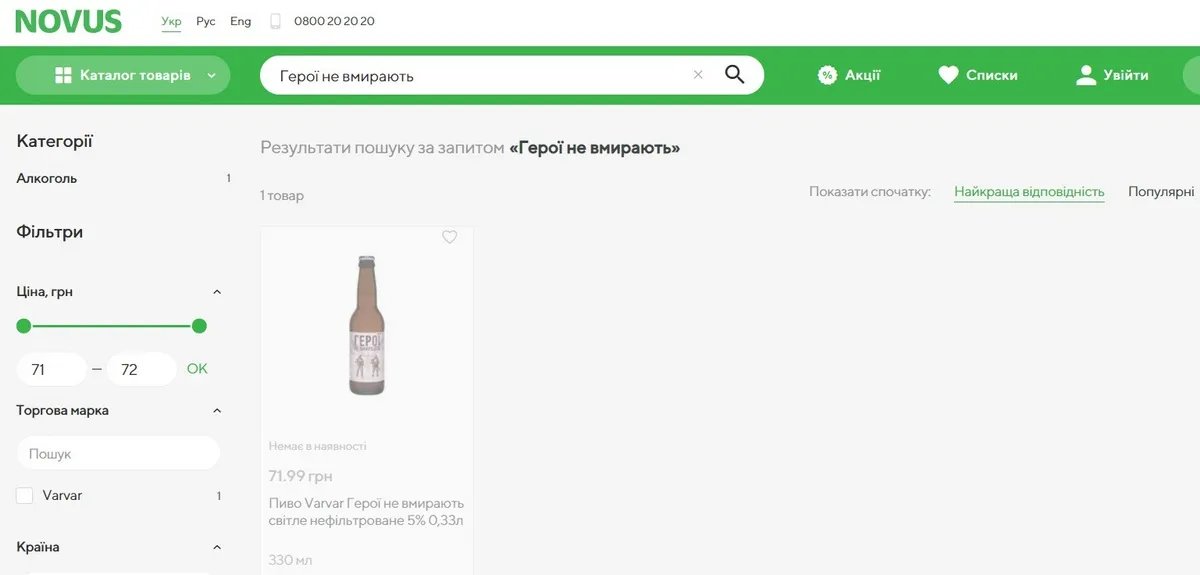Collapse the Країна filter section
The width and height of the screenshot is (1200, 575).
(x=217, y=548)
